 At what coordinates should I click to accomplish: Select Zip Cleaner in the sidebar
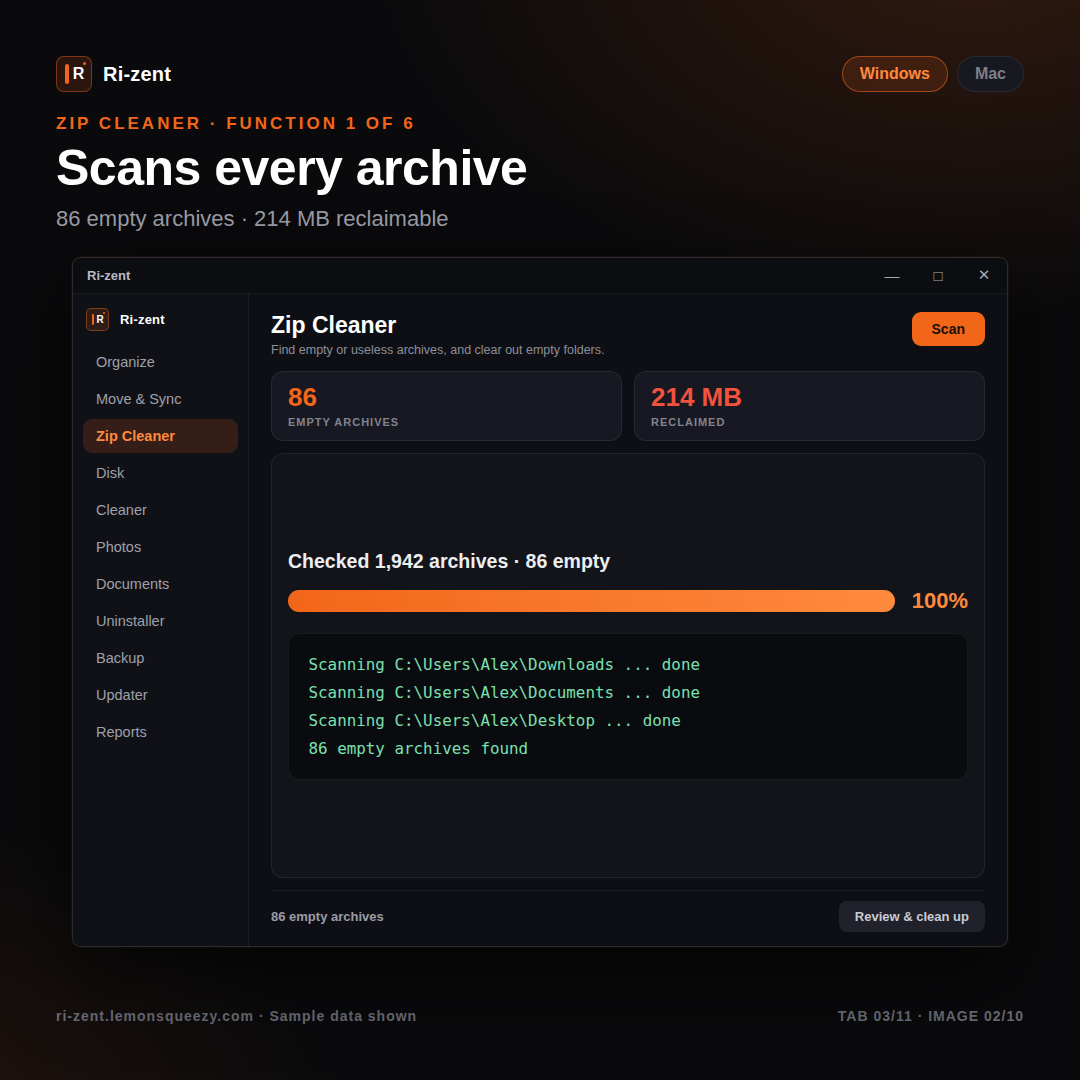pos(160,436)
